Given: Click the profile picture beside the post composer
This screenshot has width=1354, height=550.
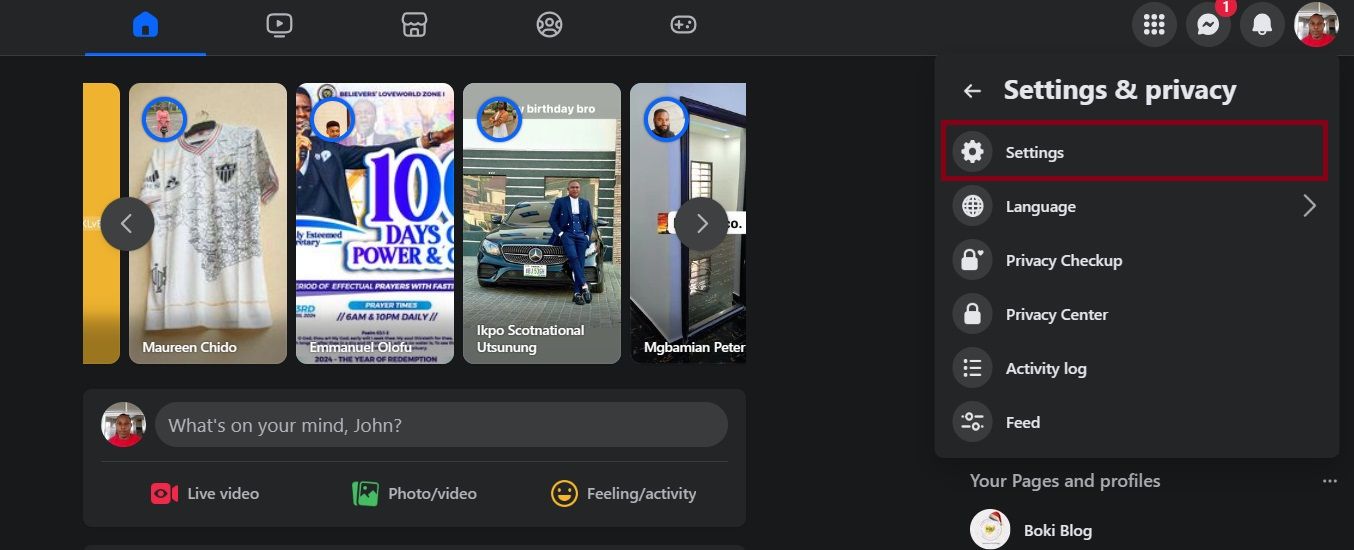Looking at the screenshot, I should pyautogui.click(x=124, y=425).
